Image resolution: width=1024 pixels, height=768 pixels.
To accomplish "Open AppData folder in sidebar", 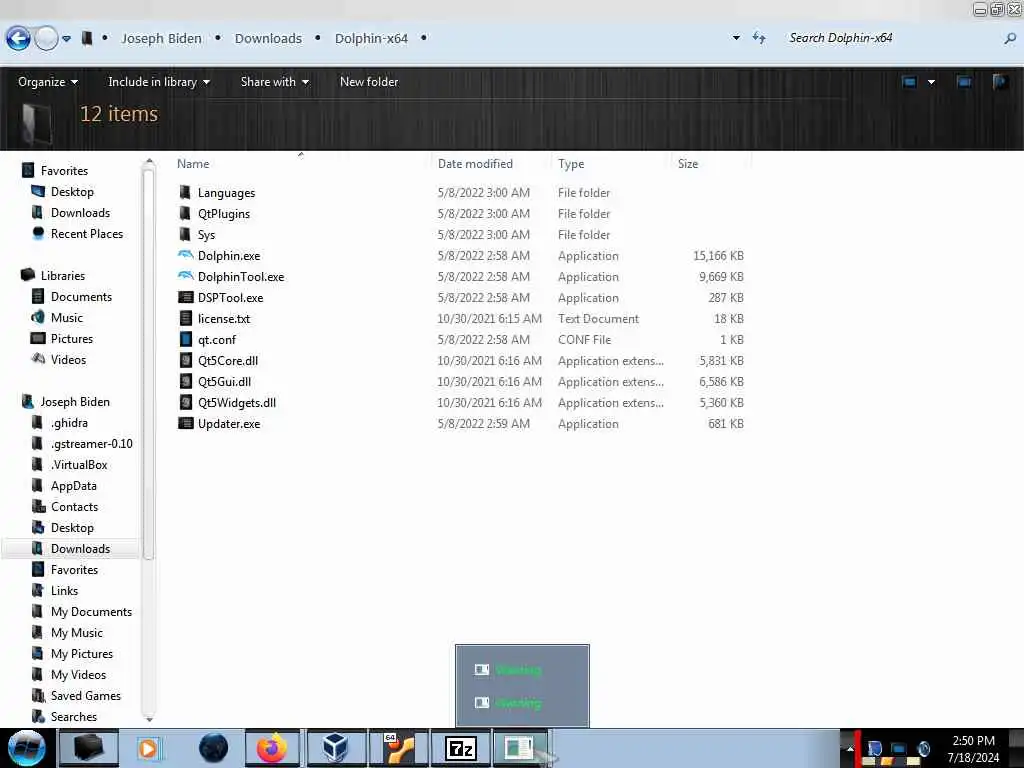I will tap(73, 485).
